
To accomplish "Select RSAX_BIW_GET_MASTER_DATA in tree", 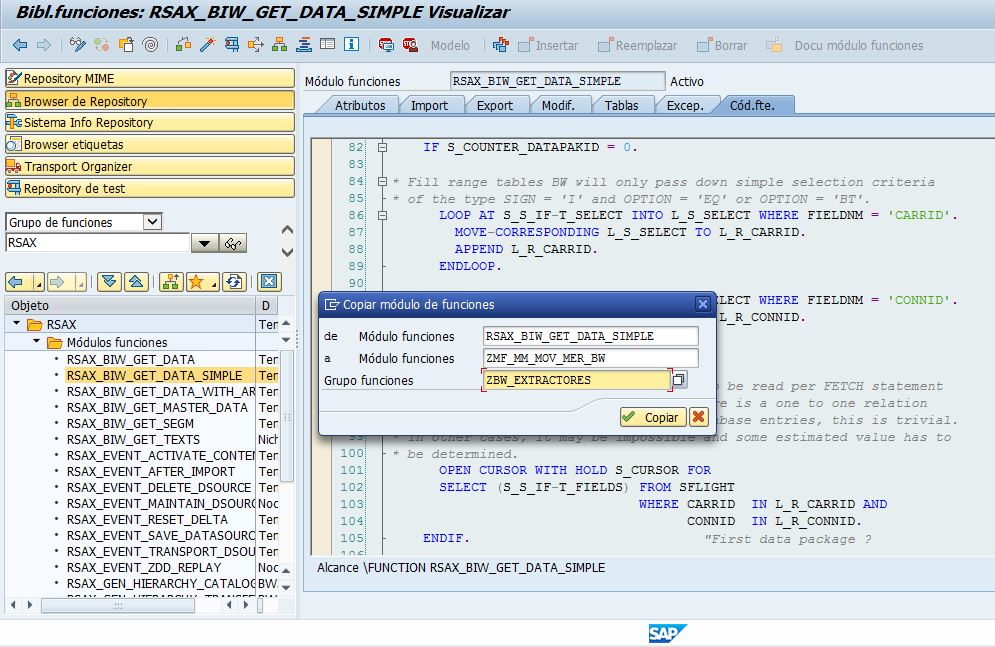I will pyautogui.click(x=157, y=407).
